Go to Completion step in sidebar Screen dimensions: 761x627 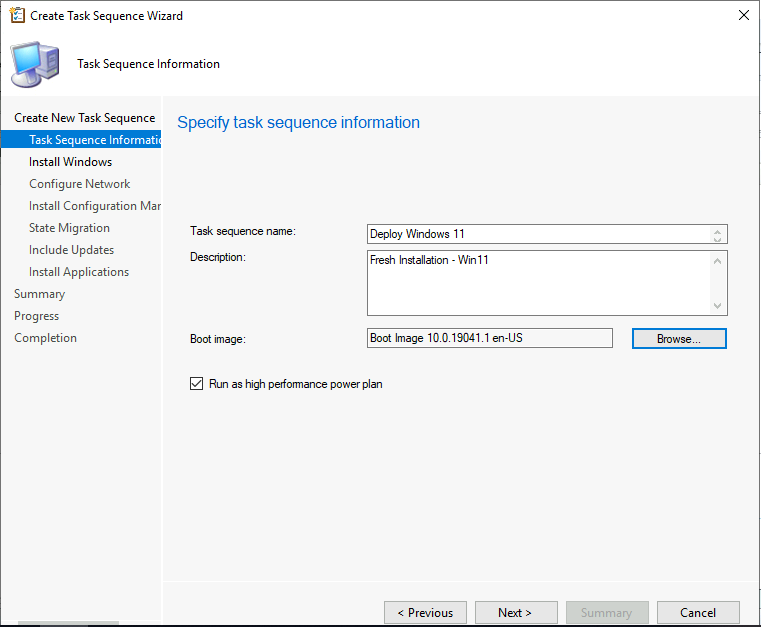(x=46, y=338)
